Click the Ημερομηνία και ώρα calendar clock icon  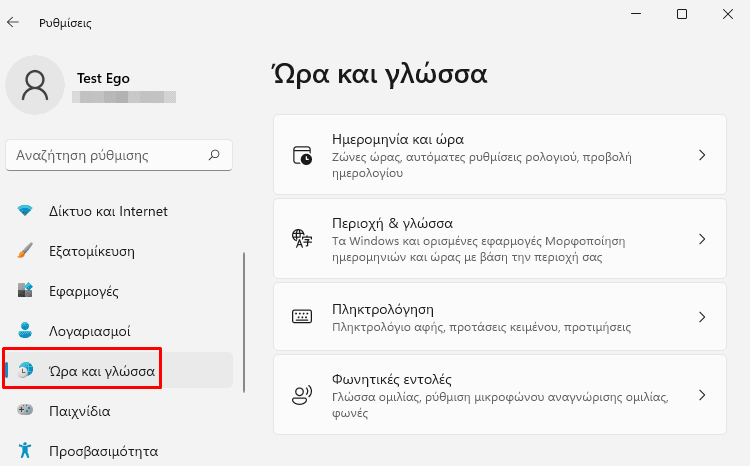302,155
